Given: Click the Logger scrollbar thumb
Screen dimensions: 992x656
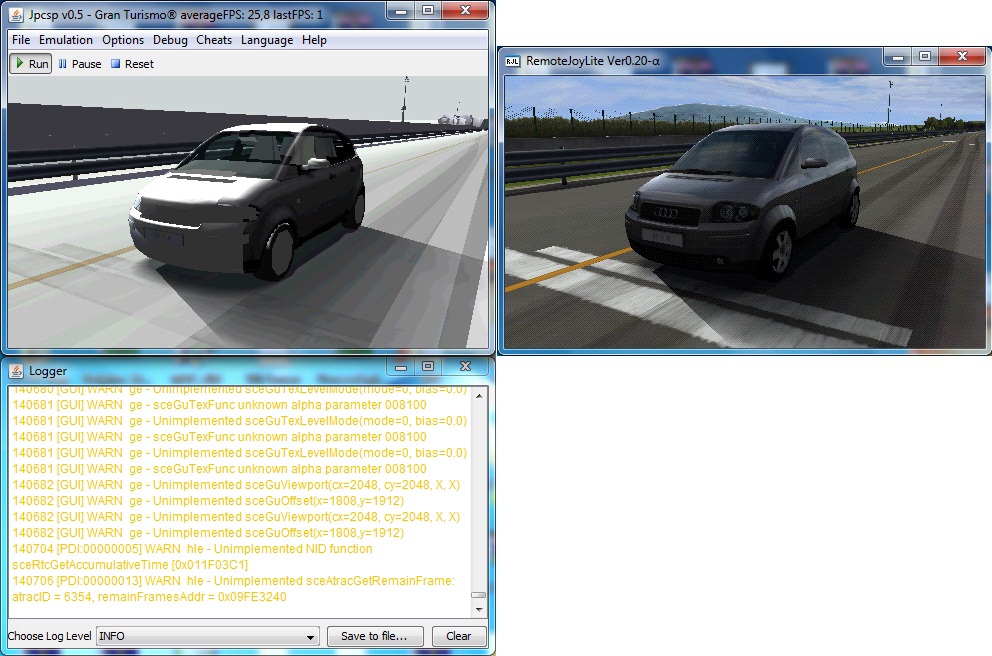Looking at the screenshot, I should click(x=479, y=595).
